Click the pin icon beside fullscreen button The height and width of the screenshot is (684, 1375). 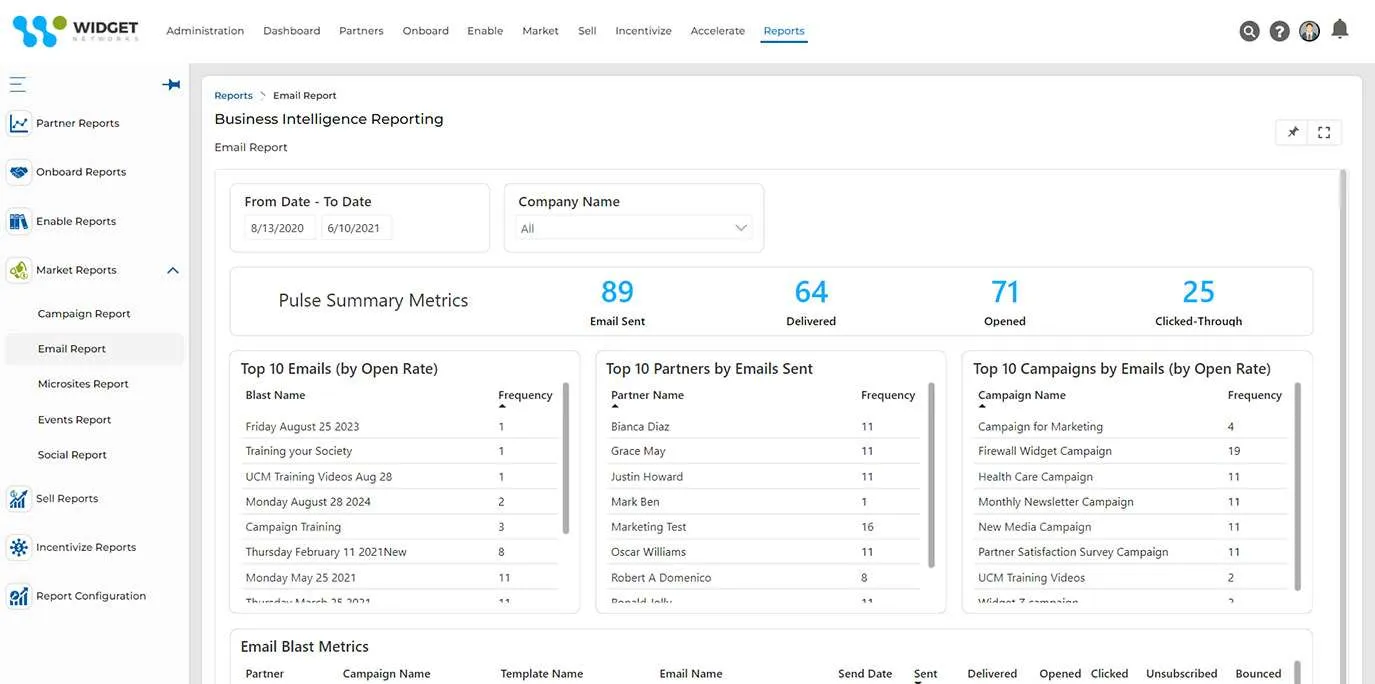pyautogui.click(x=1293, y=132)
